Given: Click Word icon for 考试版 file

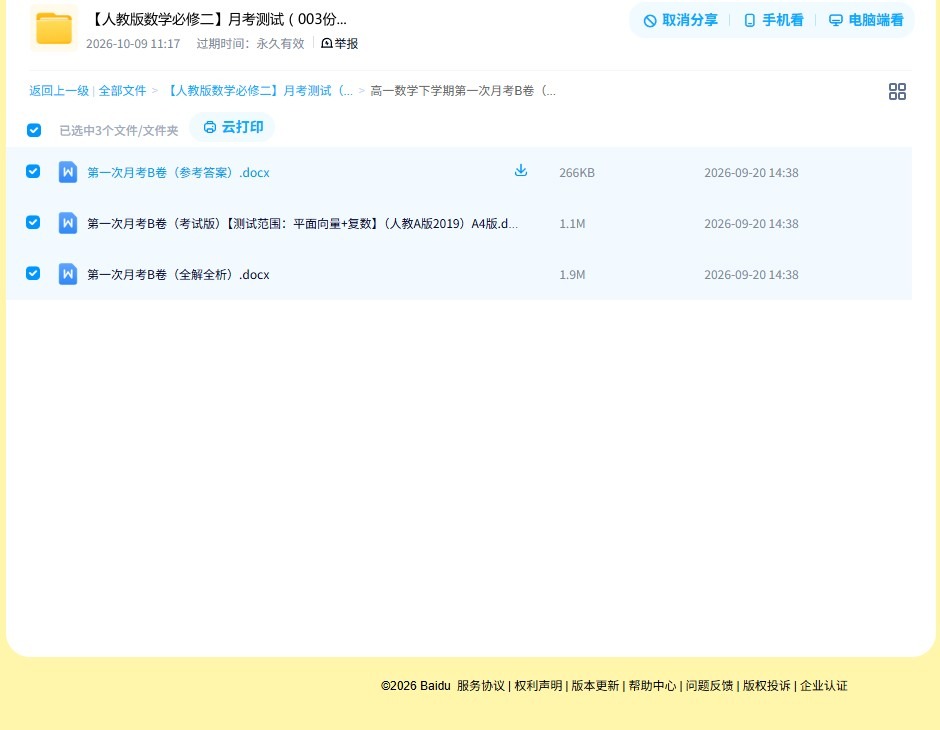Looking at the screenshot, I should click(x=68, y=223).
